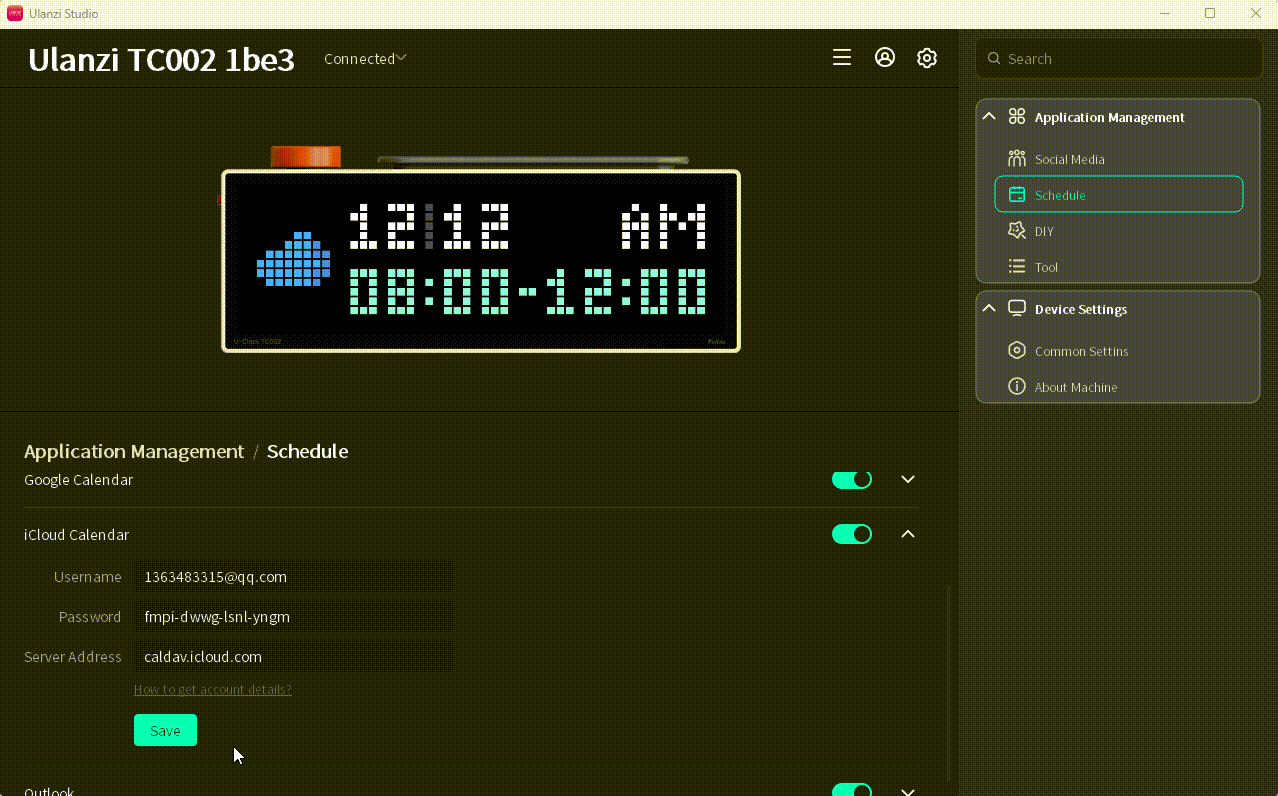This screenshot has width=1278, height=796.
Task: Click the Search box
Action: coord(1119,59)
